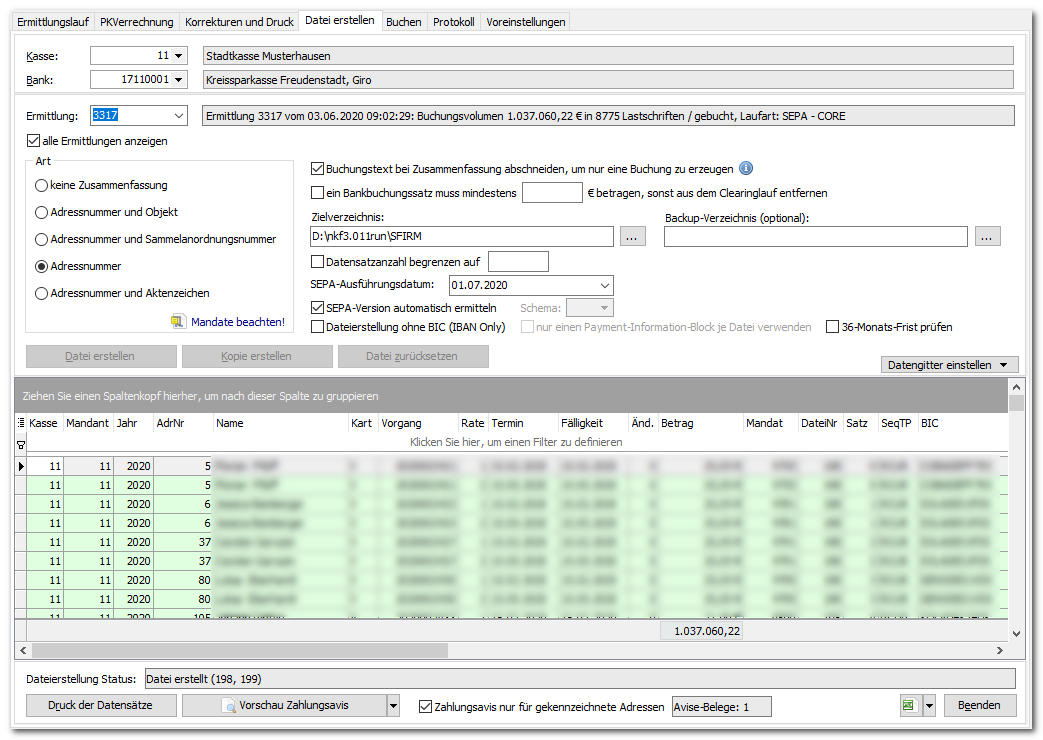1043x740 pixels.
Task: Click the vertical scrollbar's down arrow
Action: tap(1016, 634)
